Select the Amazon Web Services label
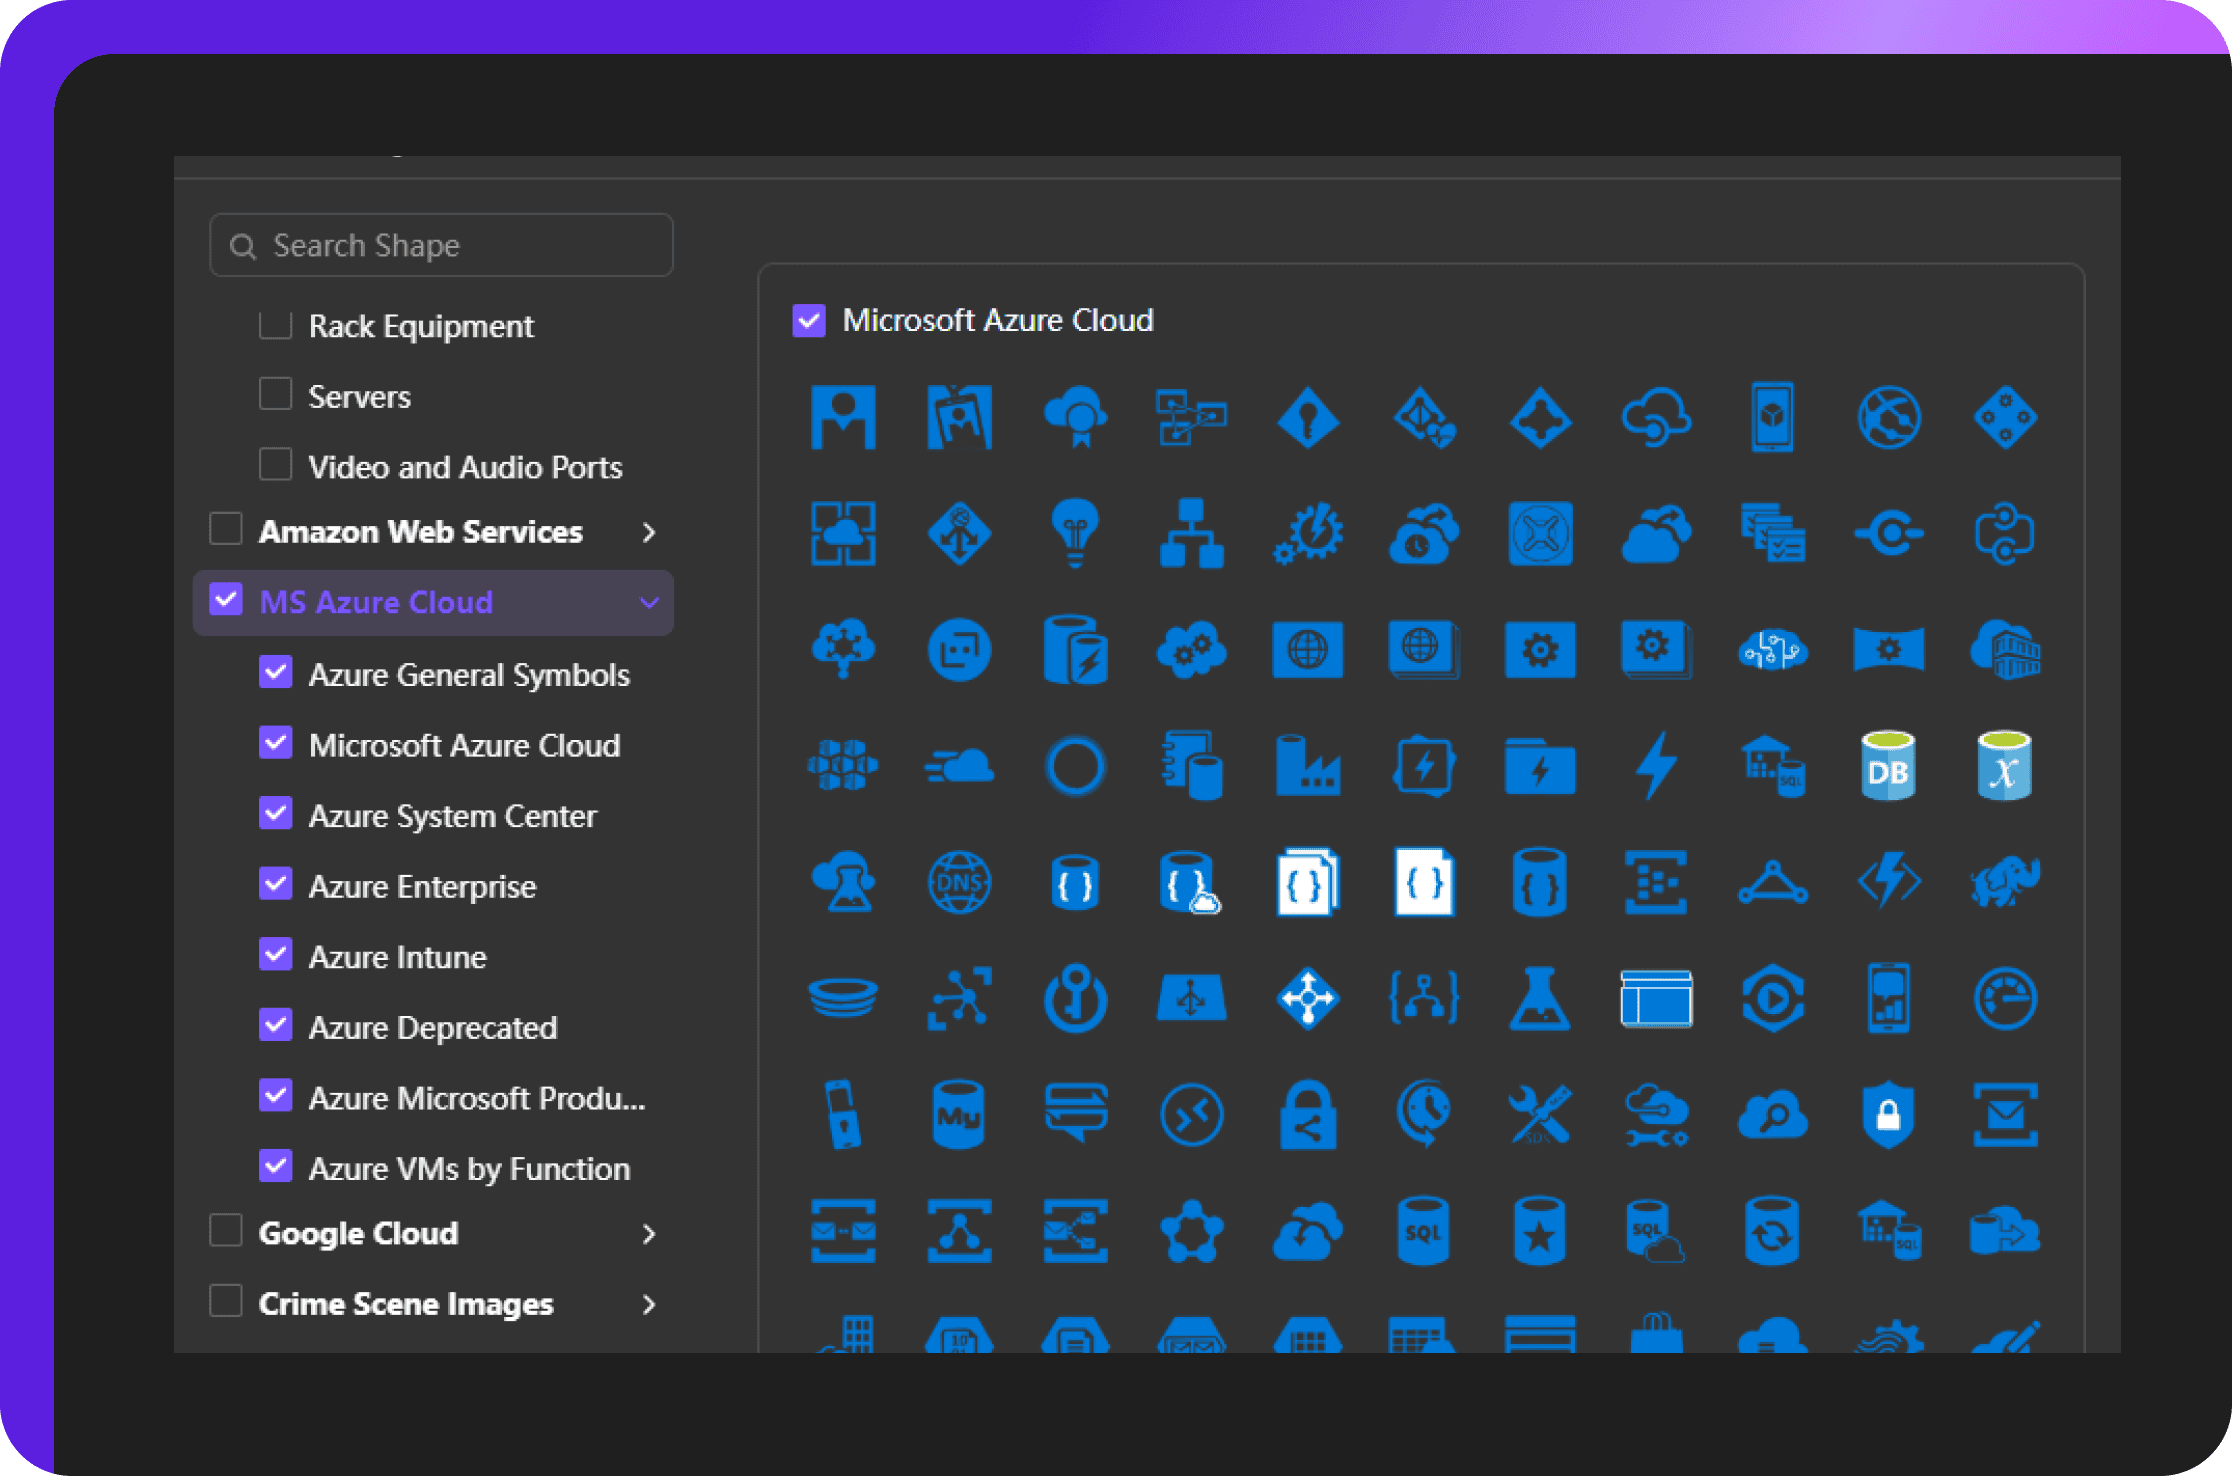2232x1476 pixels. click(420, 532)
